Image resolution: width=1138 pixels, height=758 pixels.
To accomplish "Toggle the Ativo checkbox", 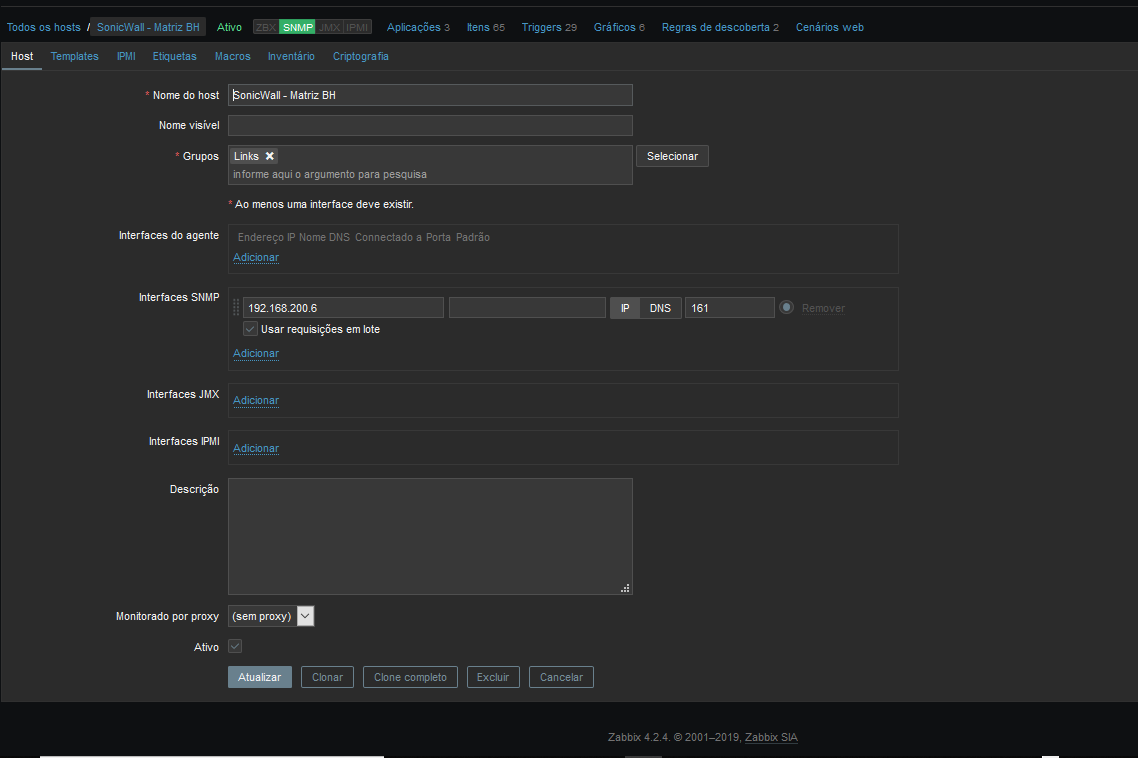I will [235, 647].
